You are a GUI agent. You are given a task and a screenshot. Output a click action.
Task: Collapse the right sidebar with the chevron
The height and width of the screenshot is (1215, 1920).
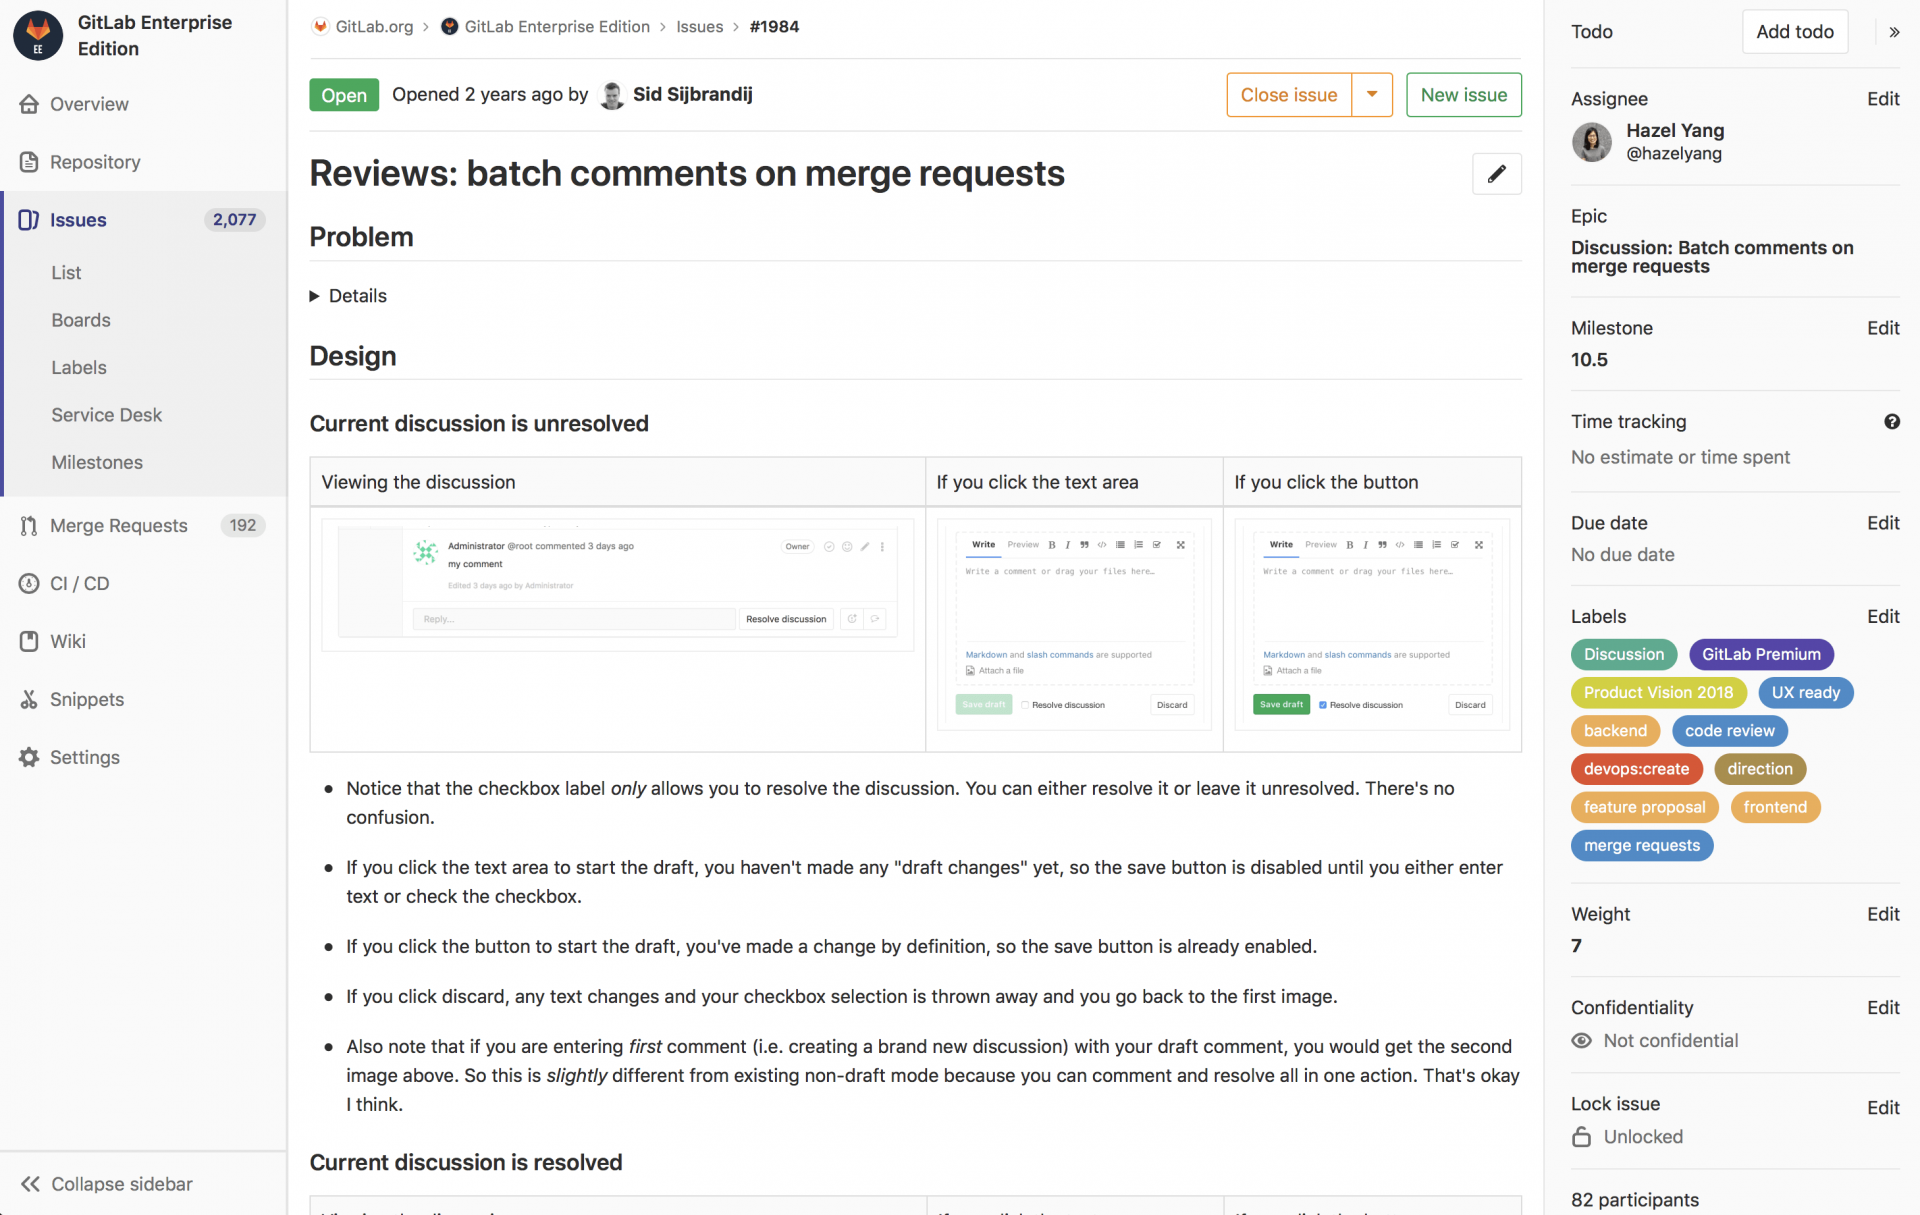click(1894, 31)
